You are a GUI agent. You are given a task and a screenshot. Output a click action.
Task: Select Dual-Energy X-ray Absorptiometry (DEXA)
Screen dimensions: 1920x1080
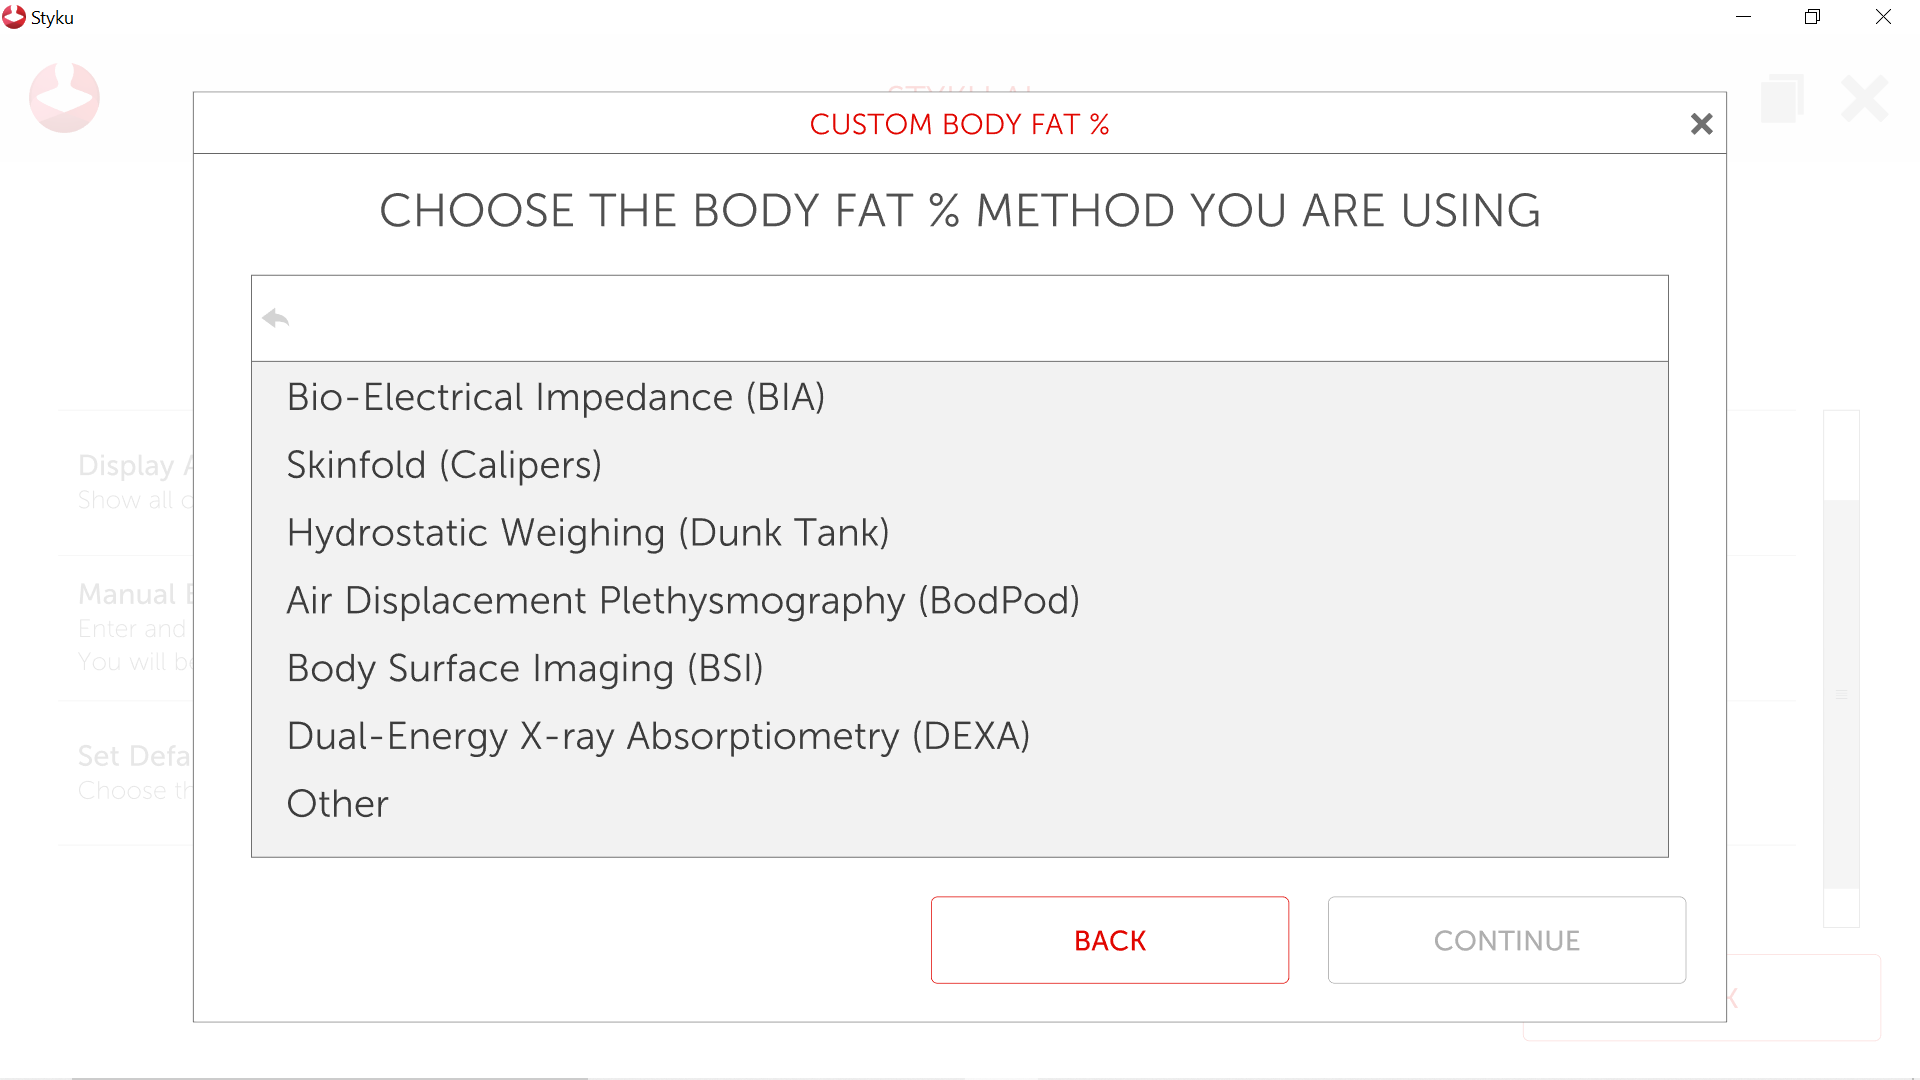658,736
